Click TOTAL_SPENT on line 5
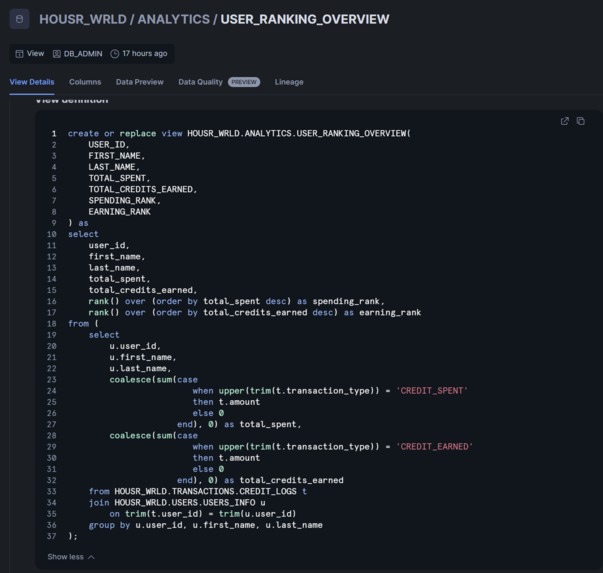The image size is (603, 573). (x=117, y=178)
